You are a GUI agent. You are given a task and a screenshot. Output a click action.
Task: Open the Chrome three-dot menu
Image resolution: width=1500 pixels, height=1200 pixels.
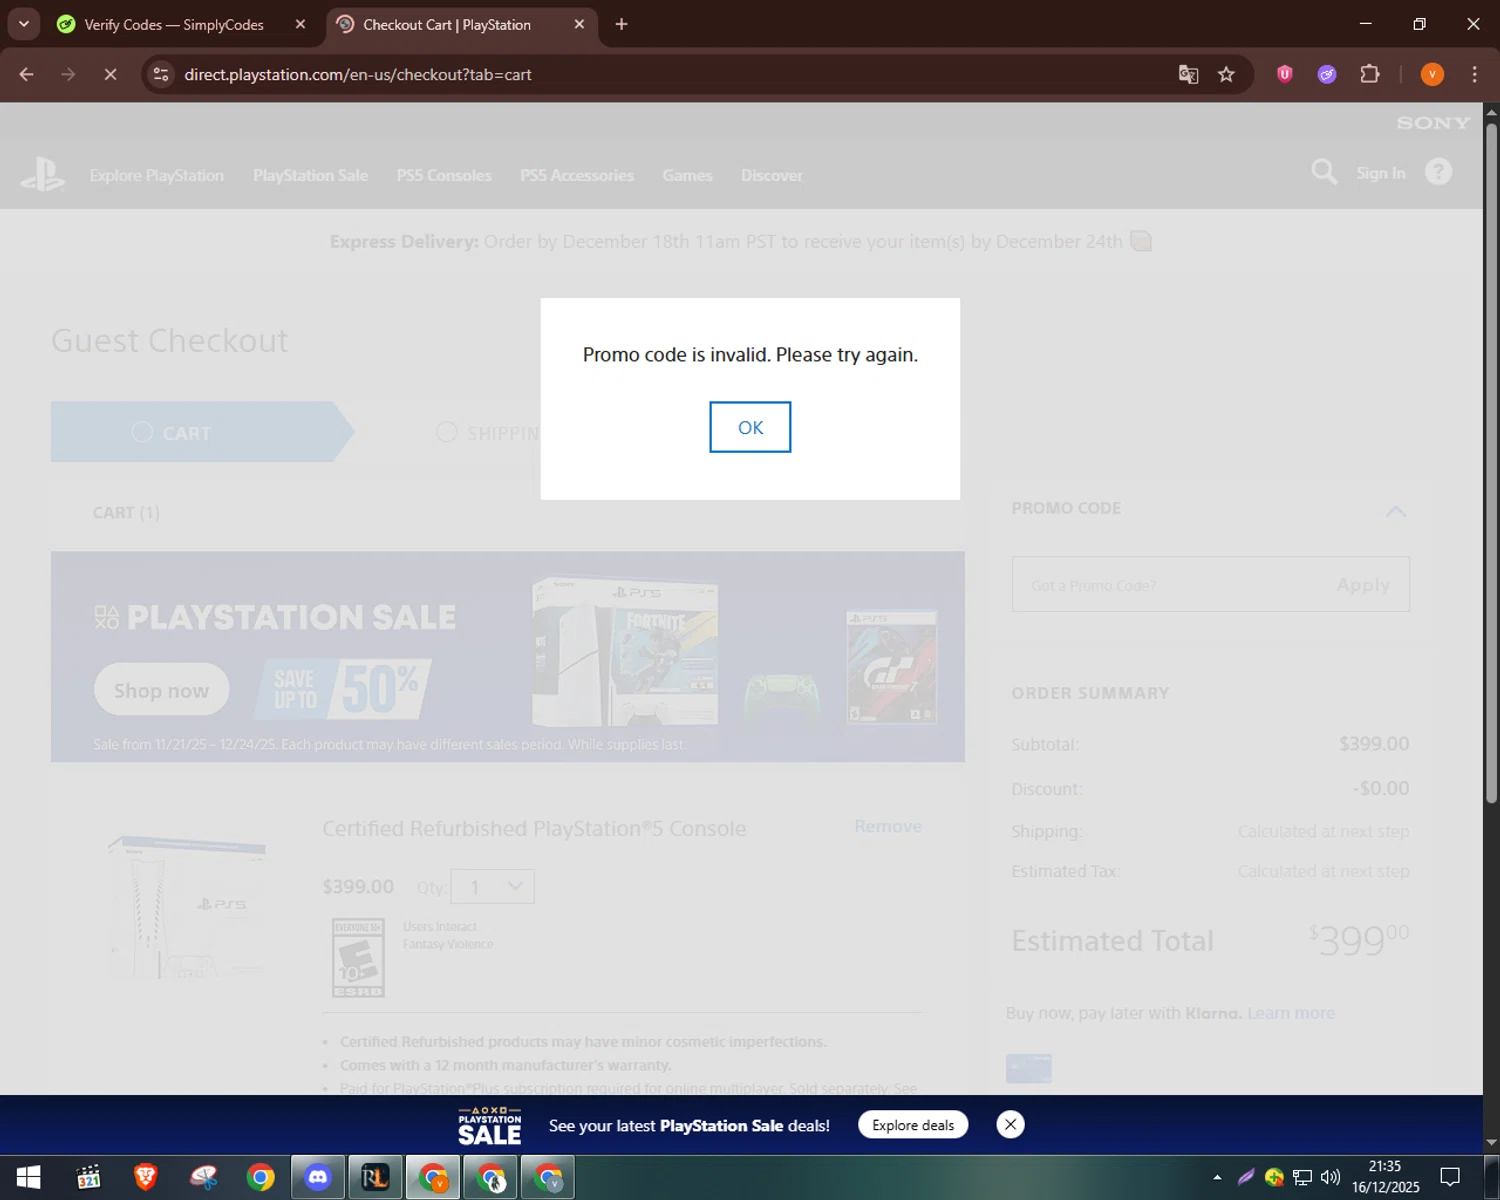tap(1474, 74)
